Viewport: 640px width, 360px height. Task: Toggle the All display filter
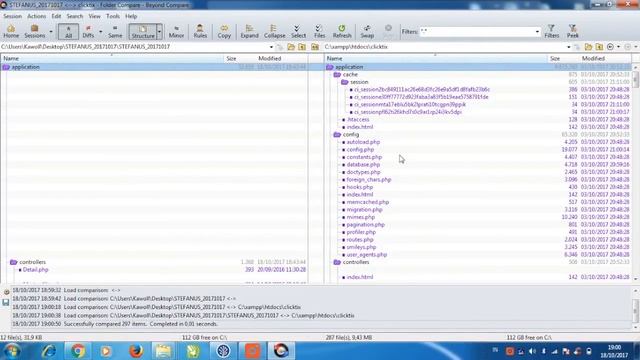tap(68, 31)
